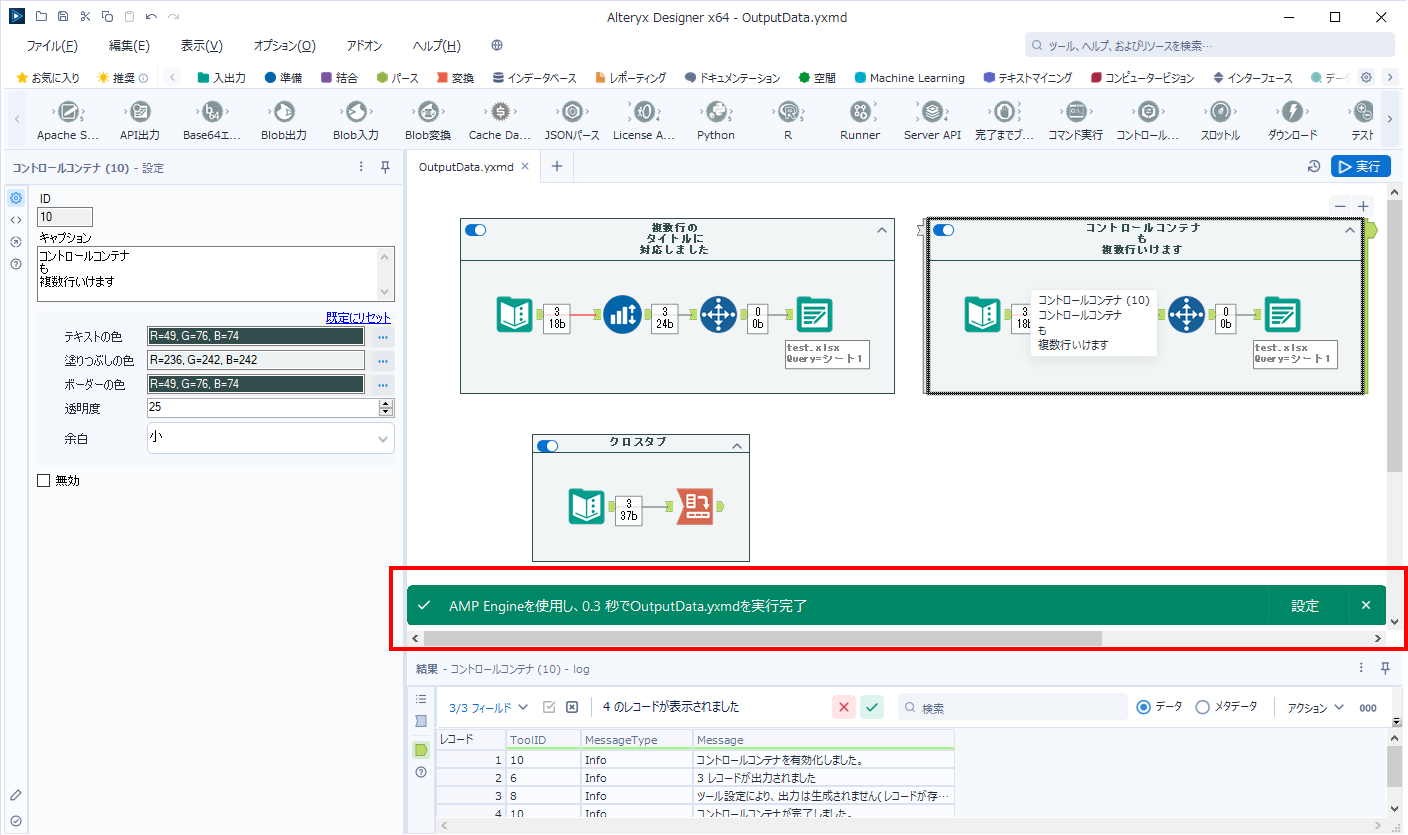Click 設定 on the green completion banner
The width and height of the screenshot is (1408, 835).
pos(1305,606)
